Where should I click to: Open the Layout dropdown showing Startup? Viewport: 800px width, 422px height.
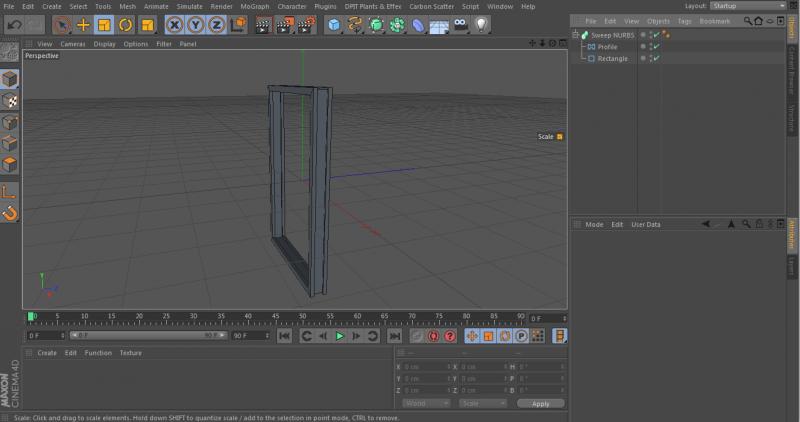click(747, 6)
